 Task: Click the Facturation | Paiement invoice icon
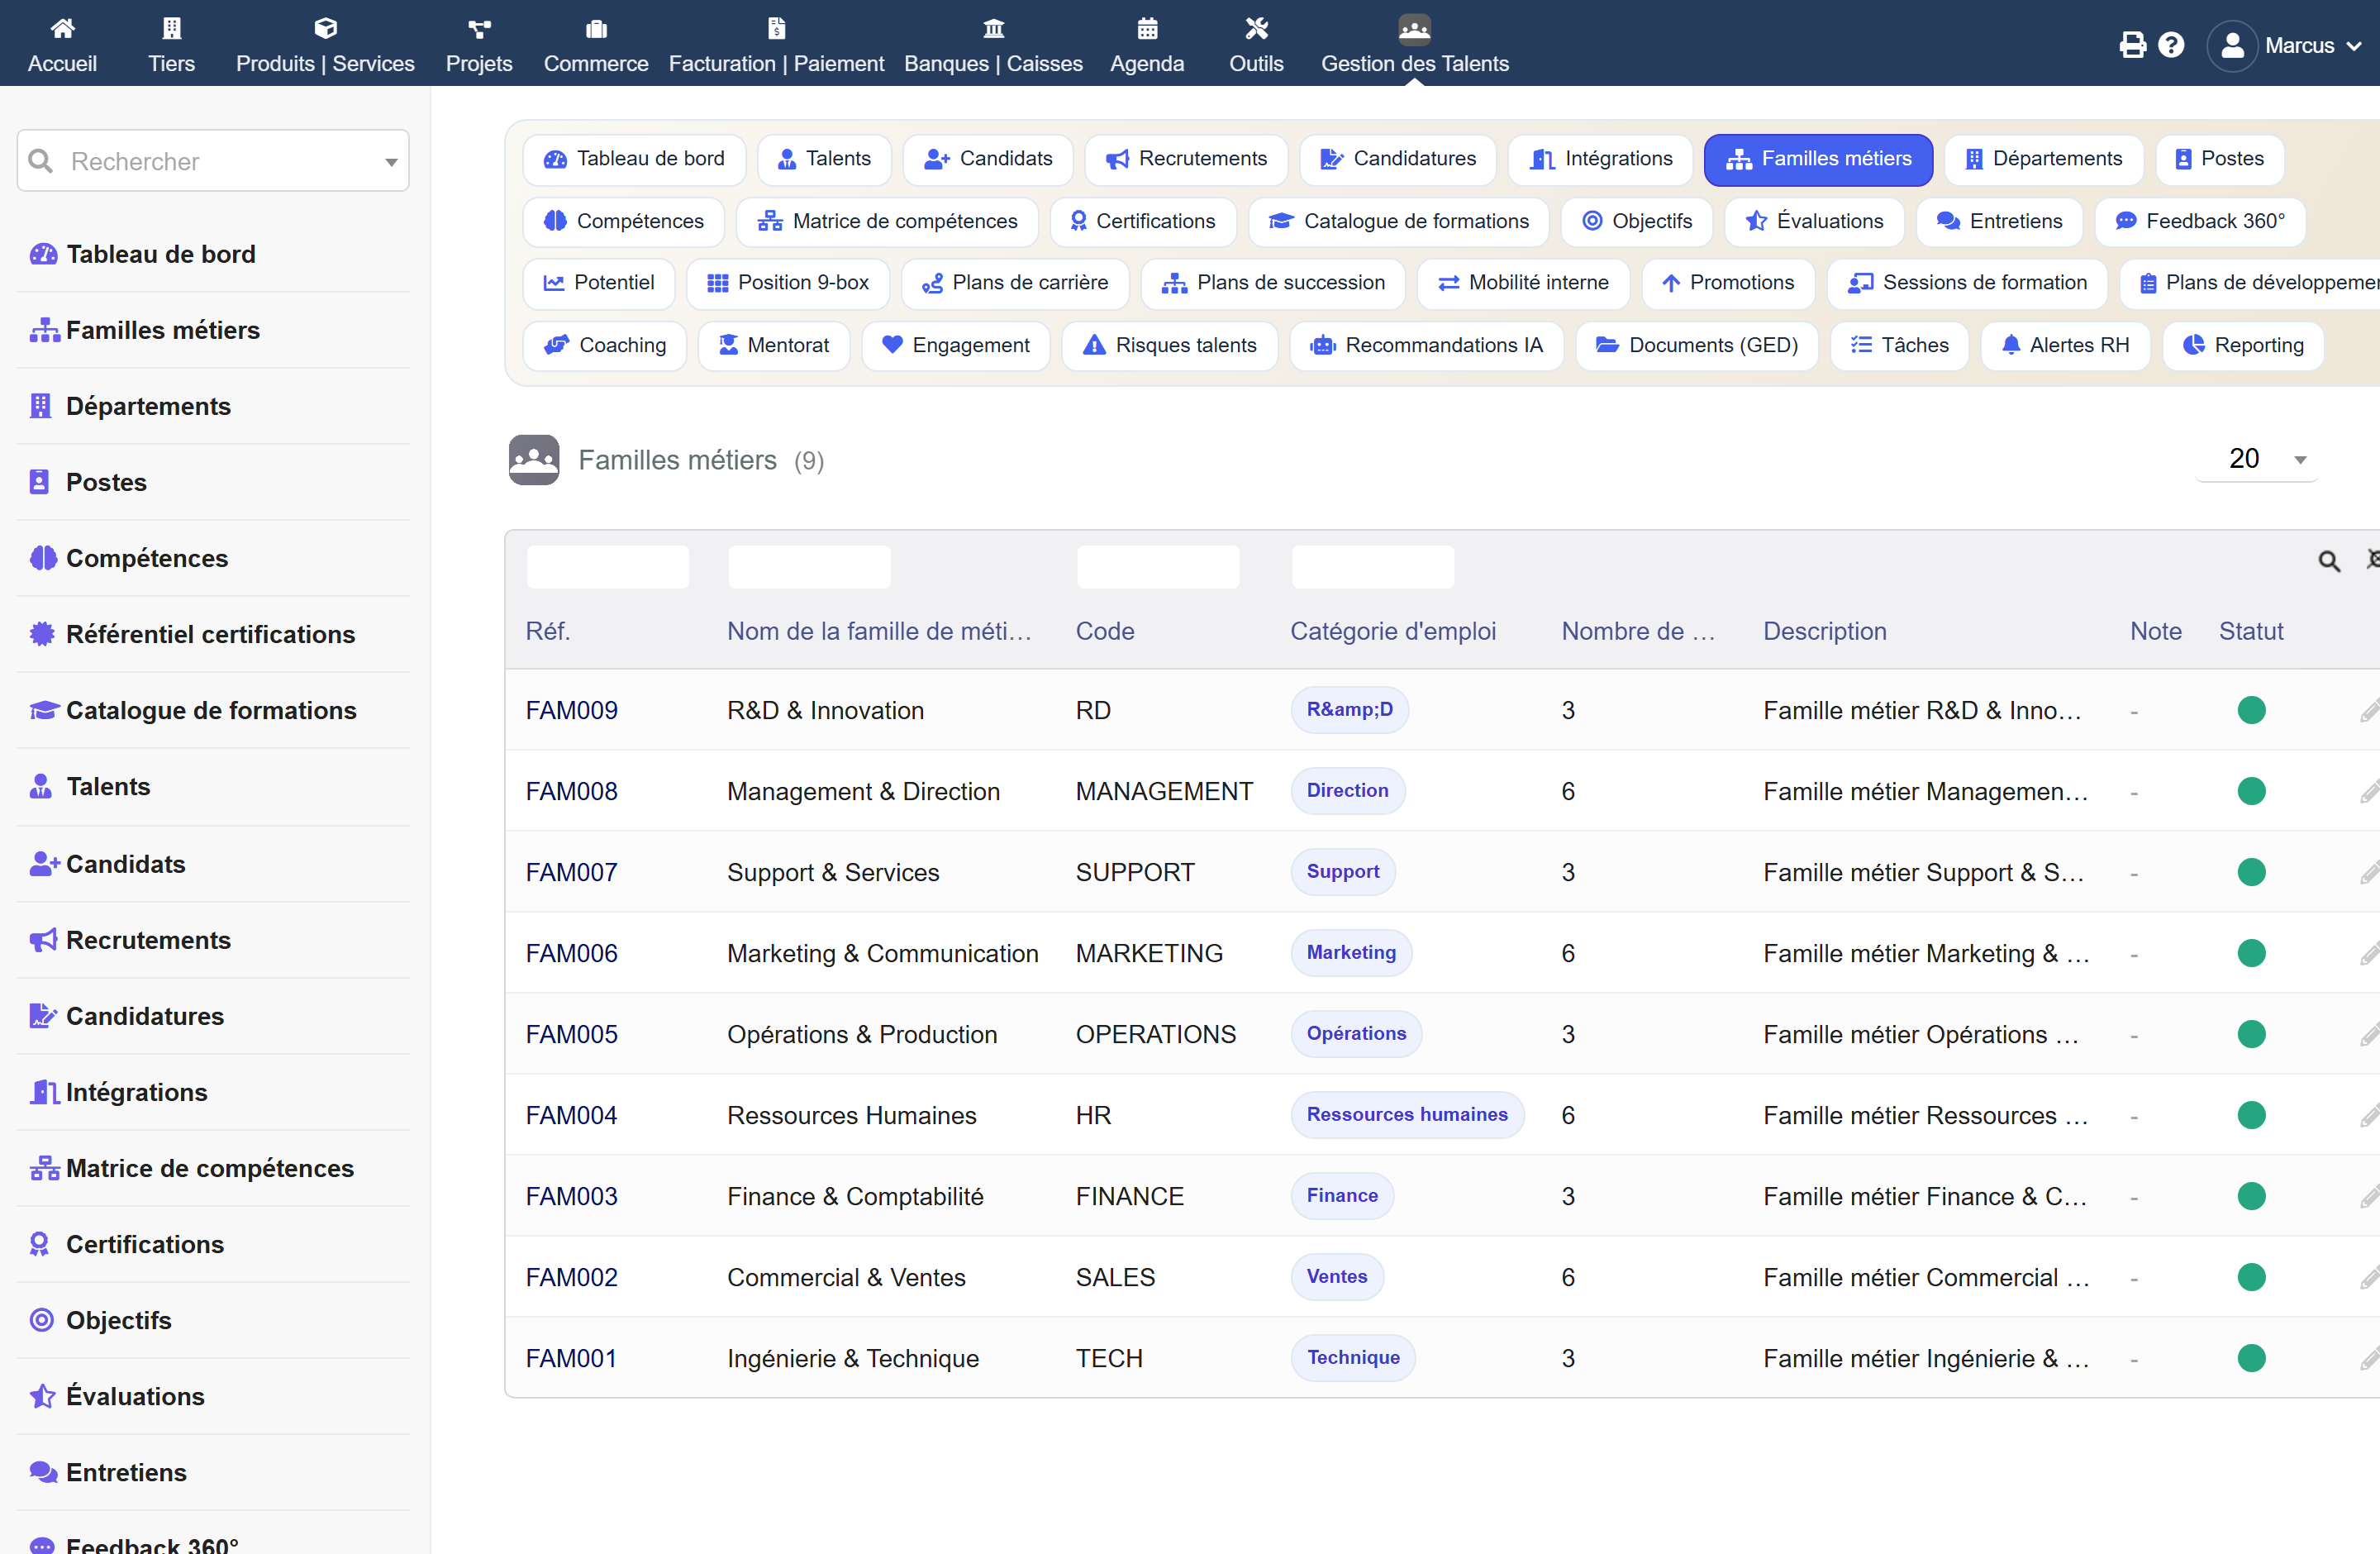click(776, 28)
